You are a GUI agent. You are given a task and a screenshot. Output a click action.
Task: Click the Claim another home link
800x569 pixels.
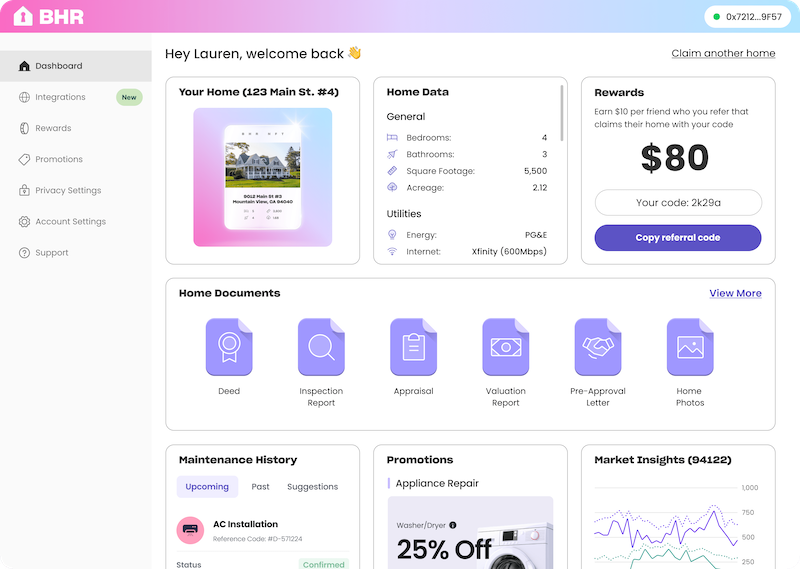[x=723, y=53]
